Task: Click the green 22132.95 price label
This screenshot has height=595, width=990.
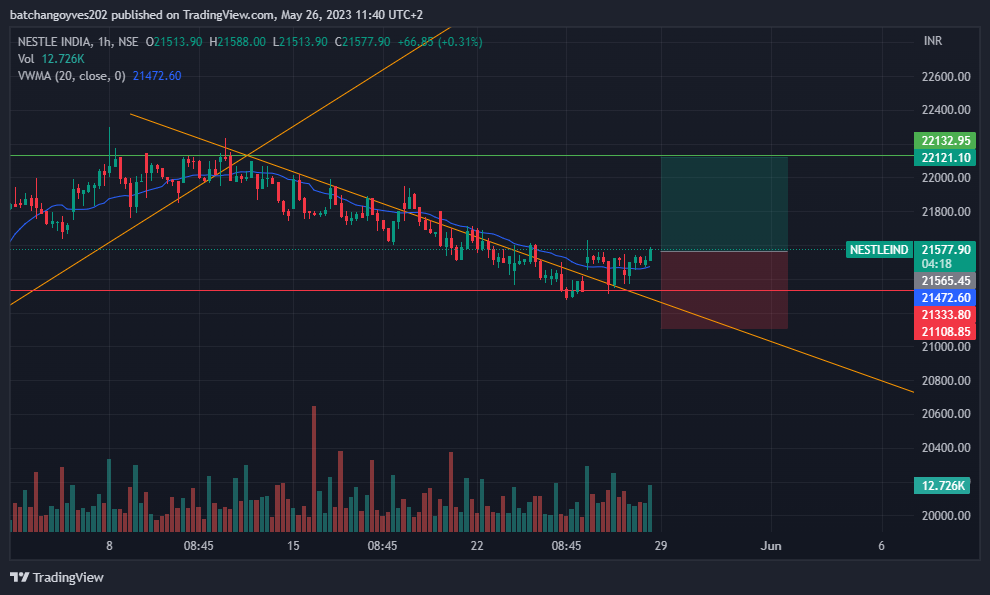Action: tap(945, 140)
